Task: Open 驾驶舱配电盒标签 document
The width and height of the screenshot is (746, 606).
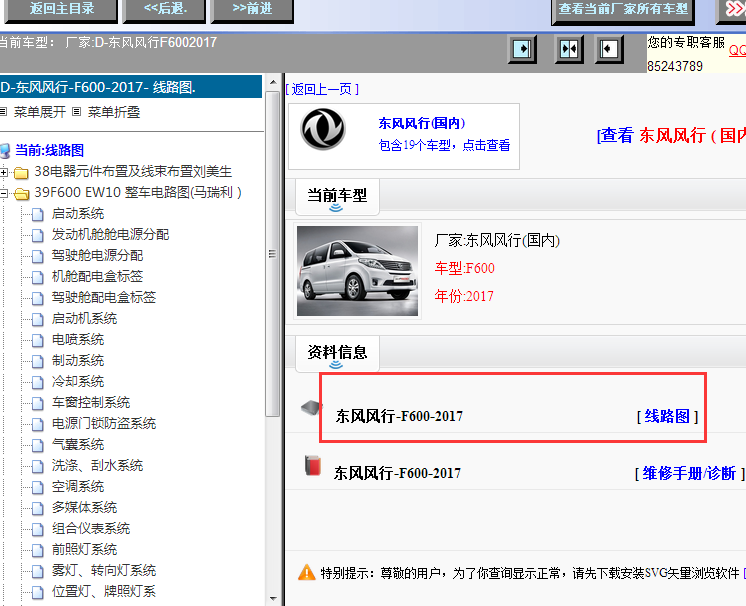Action: (x=104, y=297)
